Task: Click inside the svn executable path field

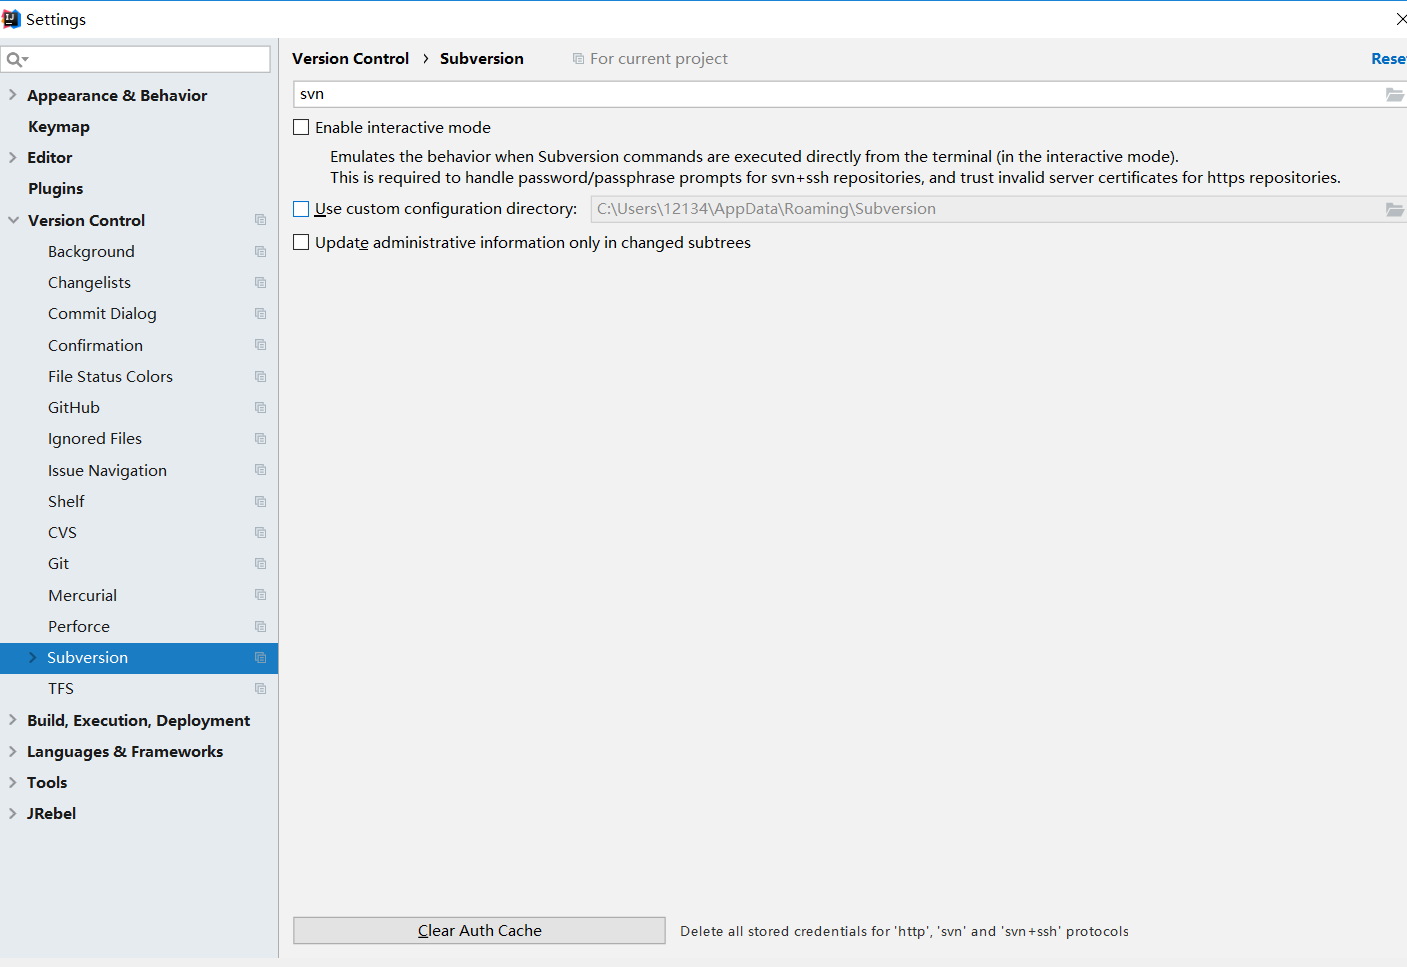Action: pyautogui.click(x=700, y=94)
